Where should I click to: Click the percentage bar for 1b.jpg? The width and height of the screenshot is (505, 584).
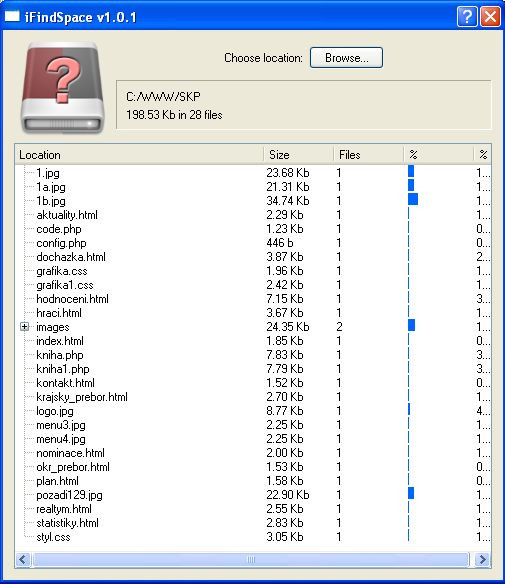(413, 199)
